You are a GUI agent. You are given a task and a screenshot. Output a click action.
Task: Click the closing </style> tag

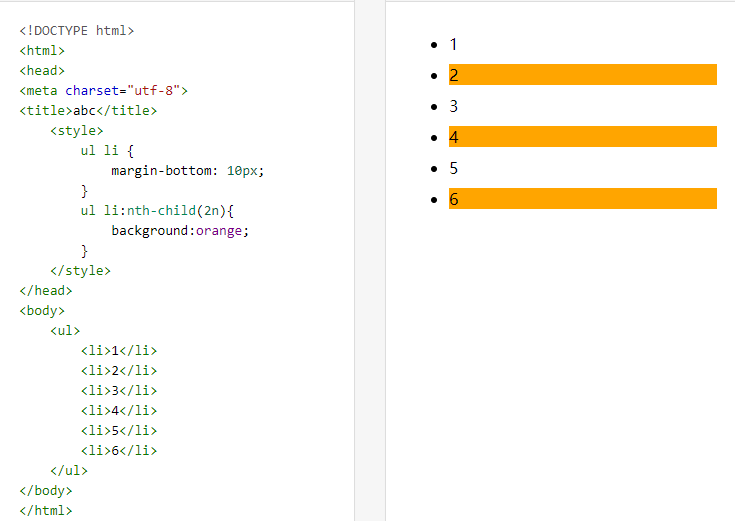pos(81,271)
